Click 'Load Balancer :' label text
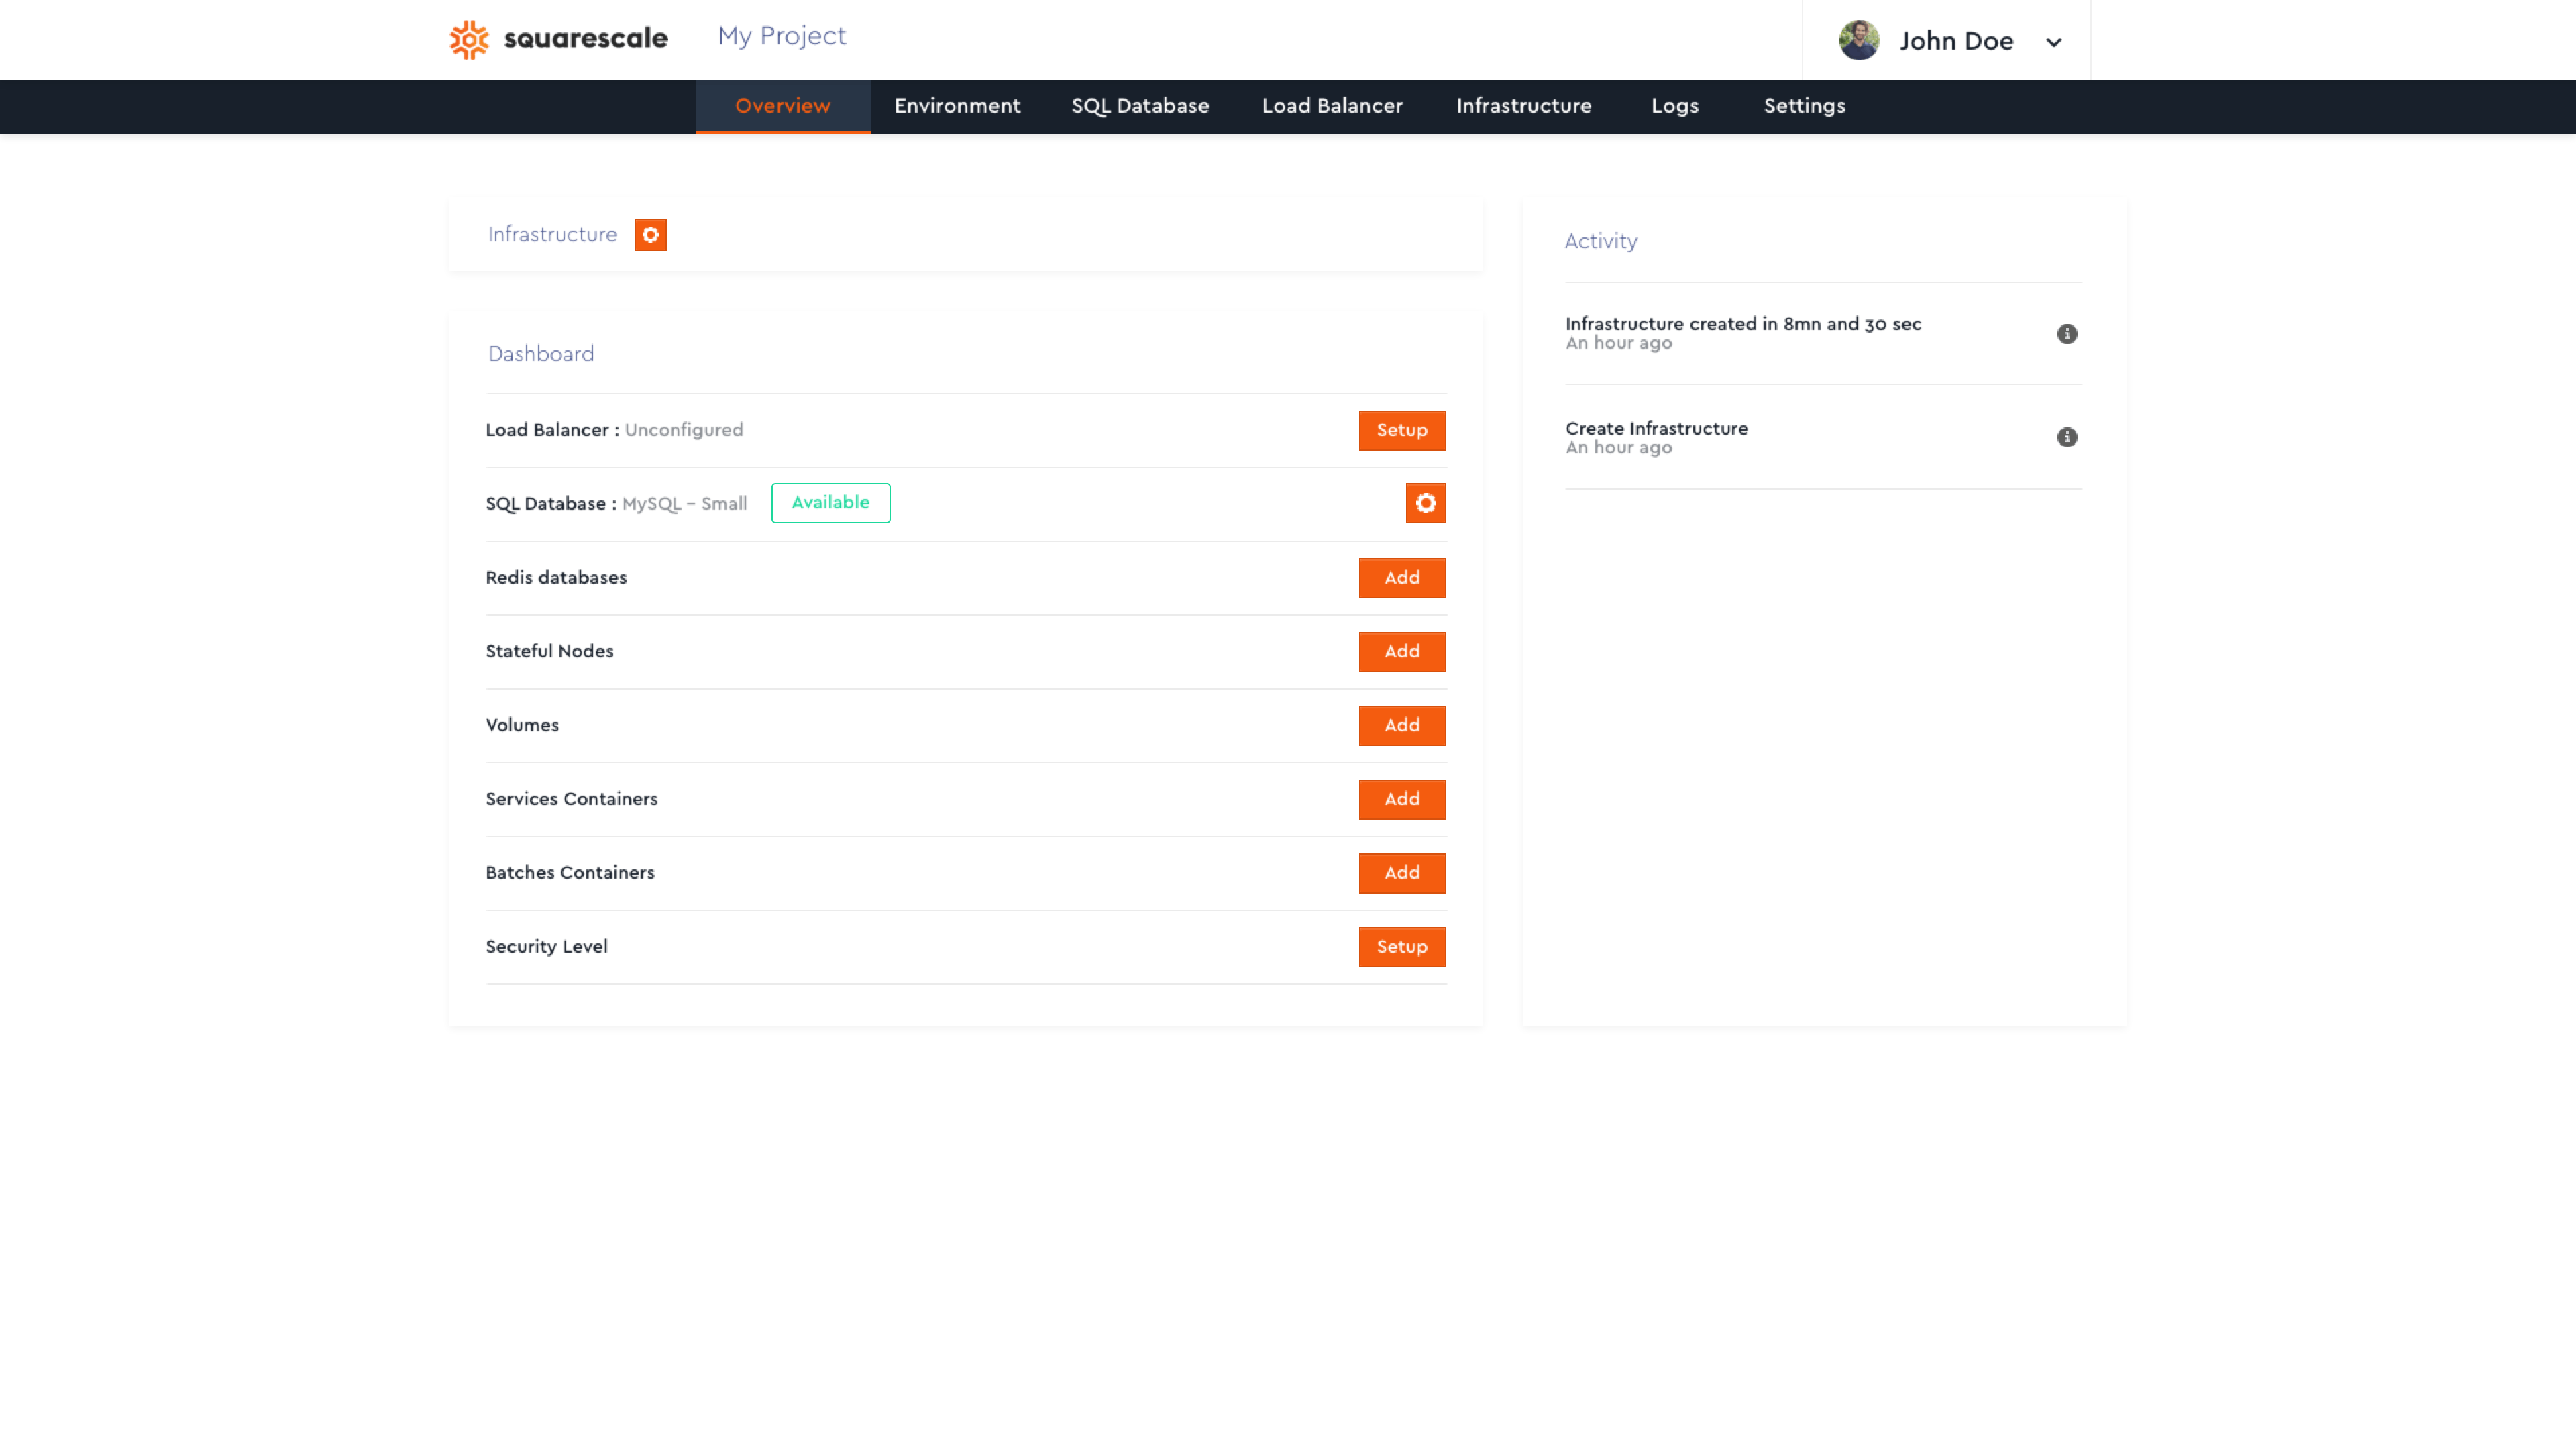The width and height of the screenshot is (2576, 1449). click(552, 430)
